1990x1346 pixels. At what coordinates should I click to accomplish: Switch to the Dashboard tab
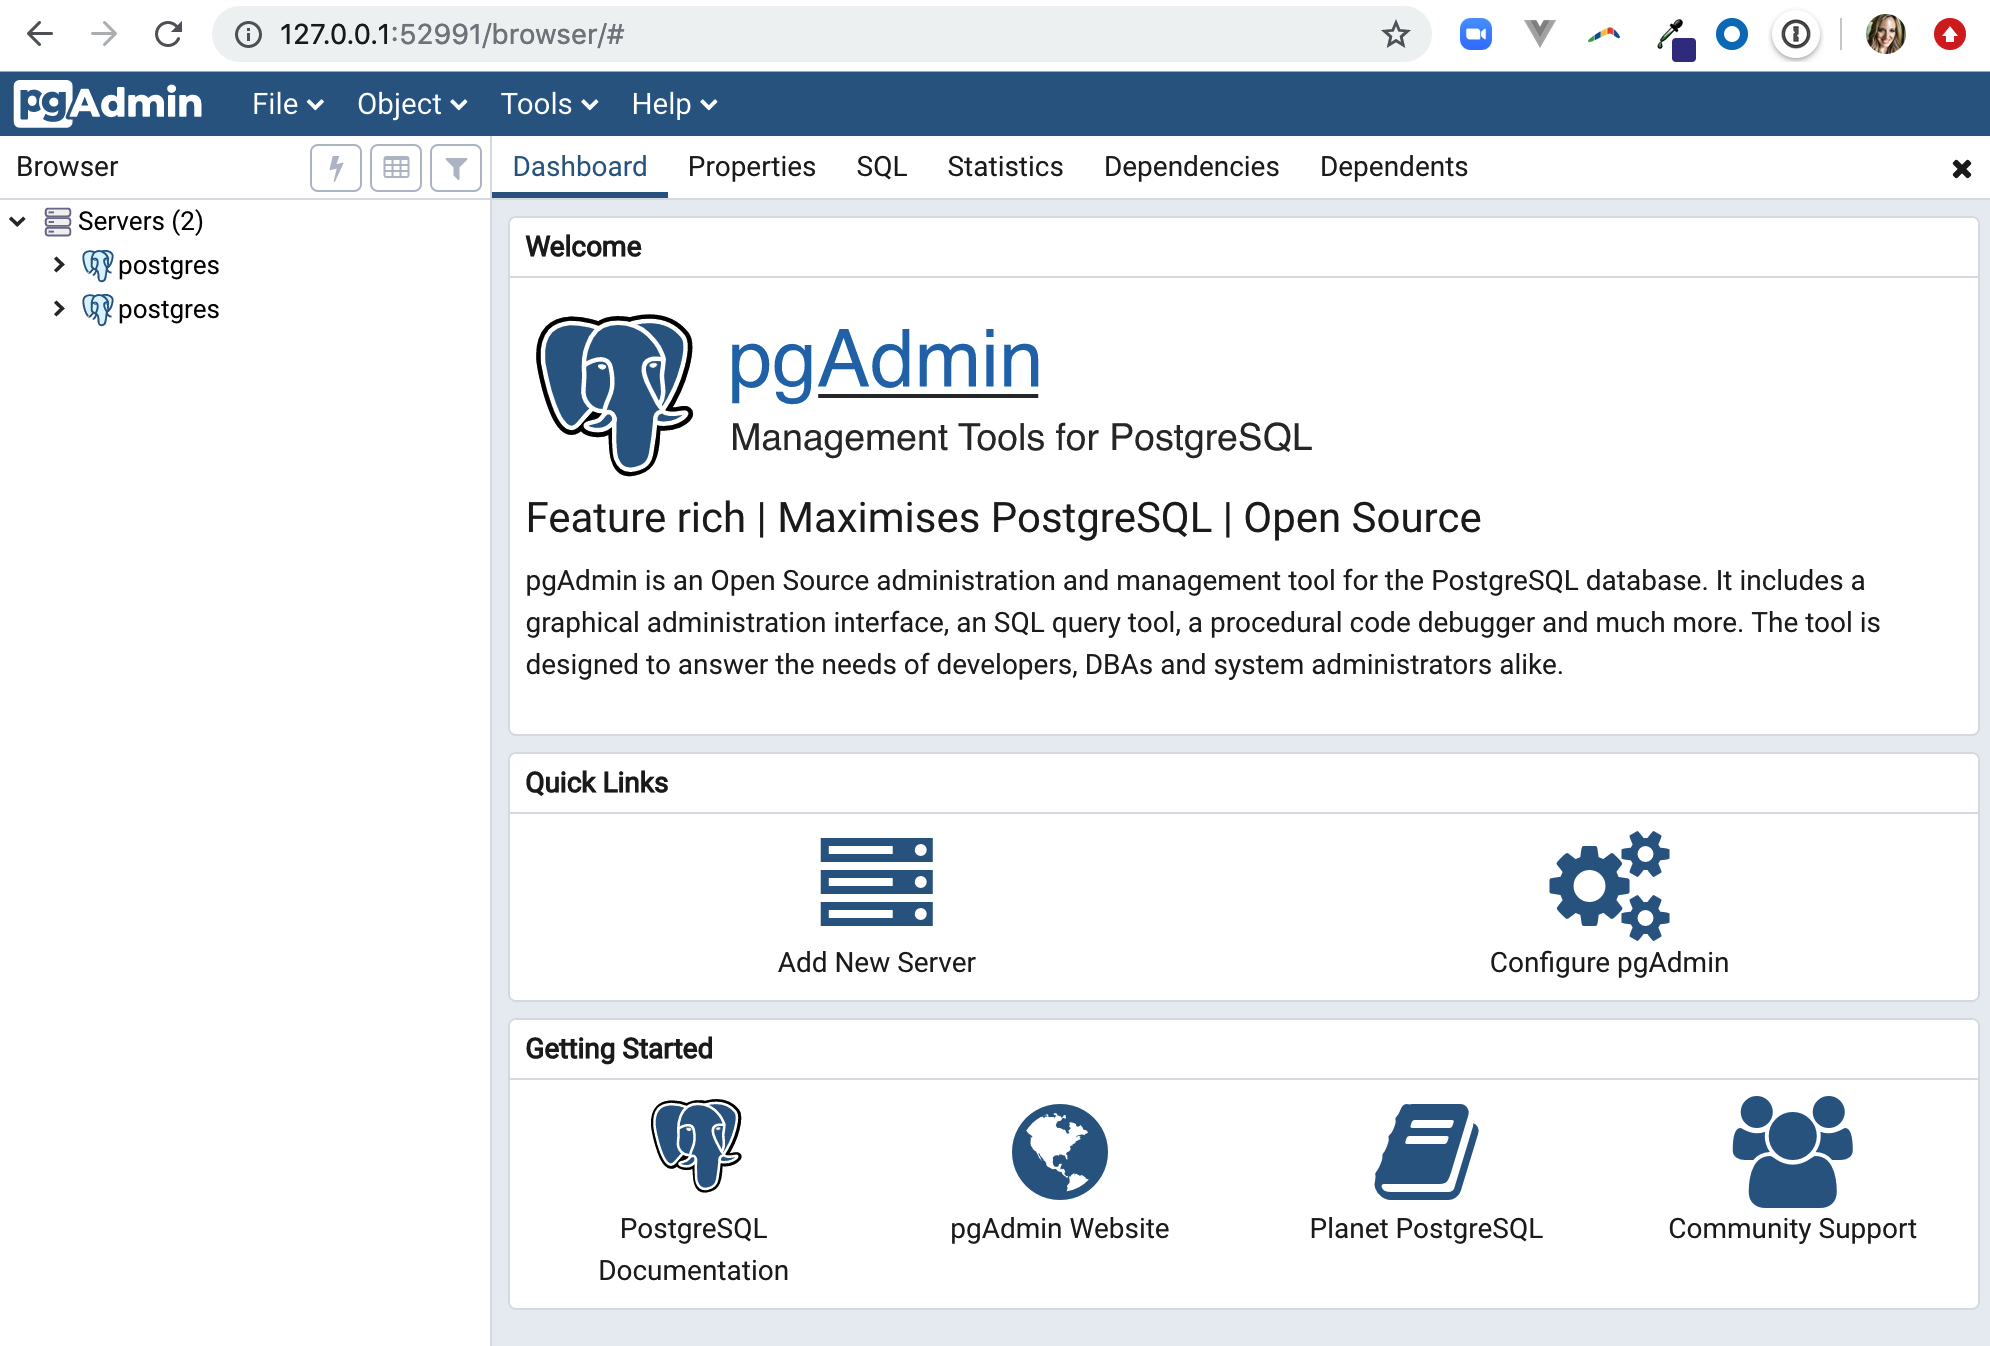pos(580,167)
